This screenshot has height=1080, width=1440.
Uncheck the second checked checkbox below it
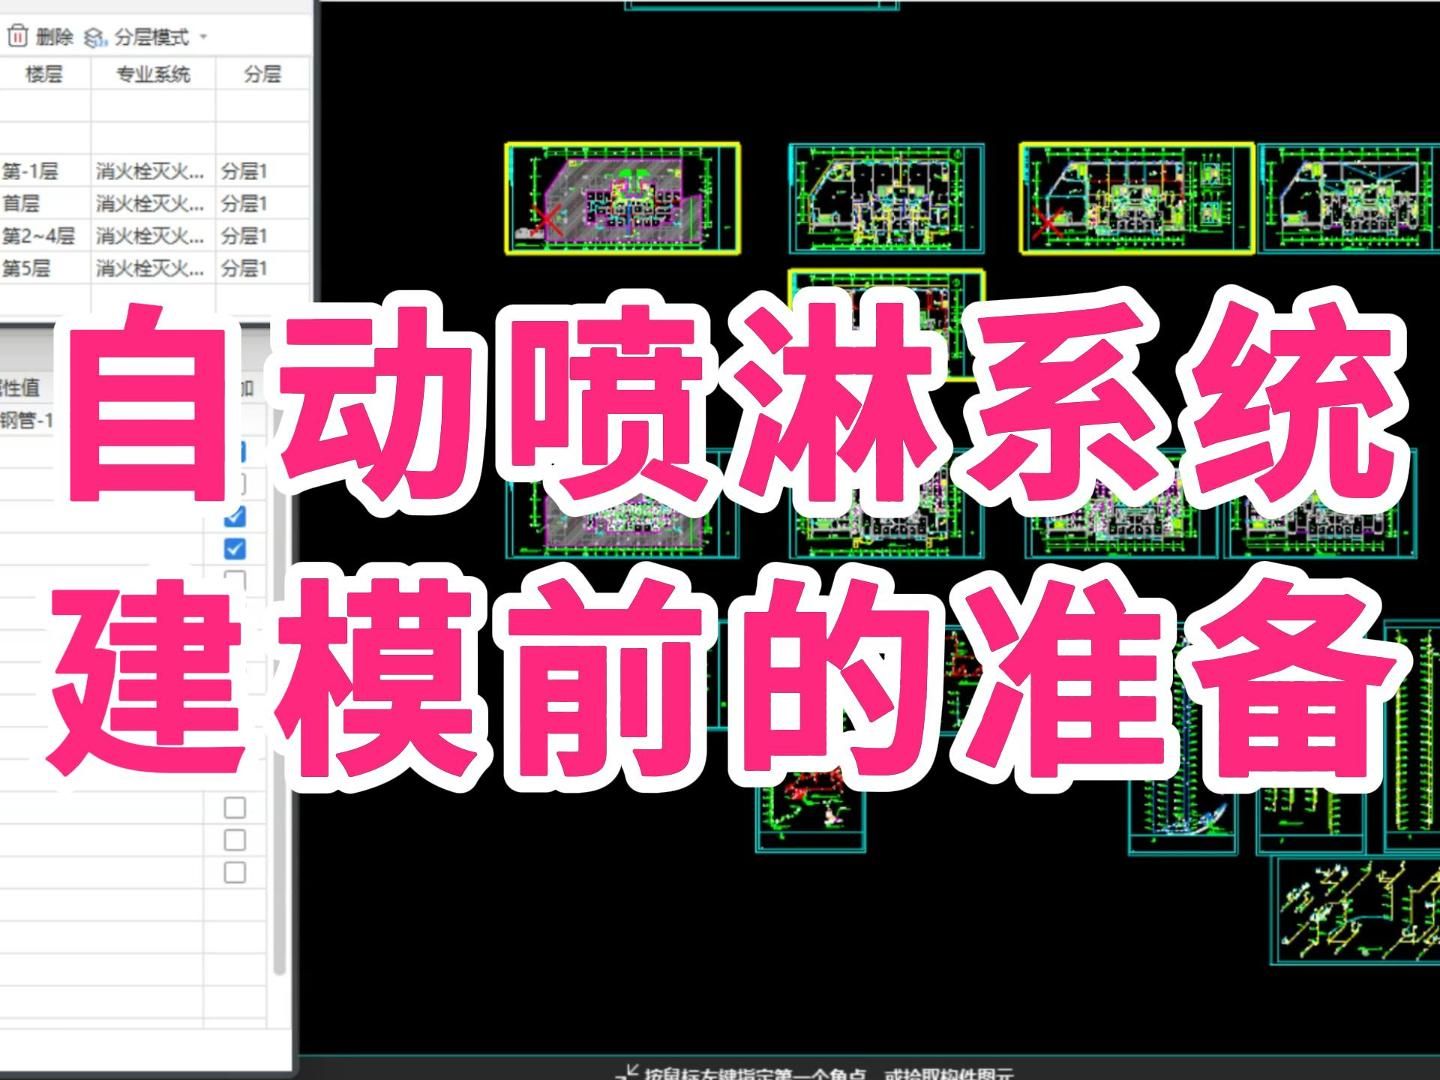(x=235, y=547)
